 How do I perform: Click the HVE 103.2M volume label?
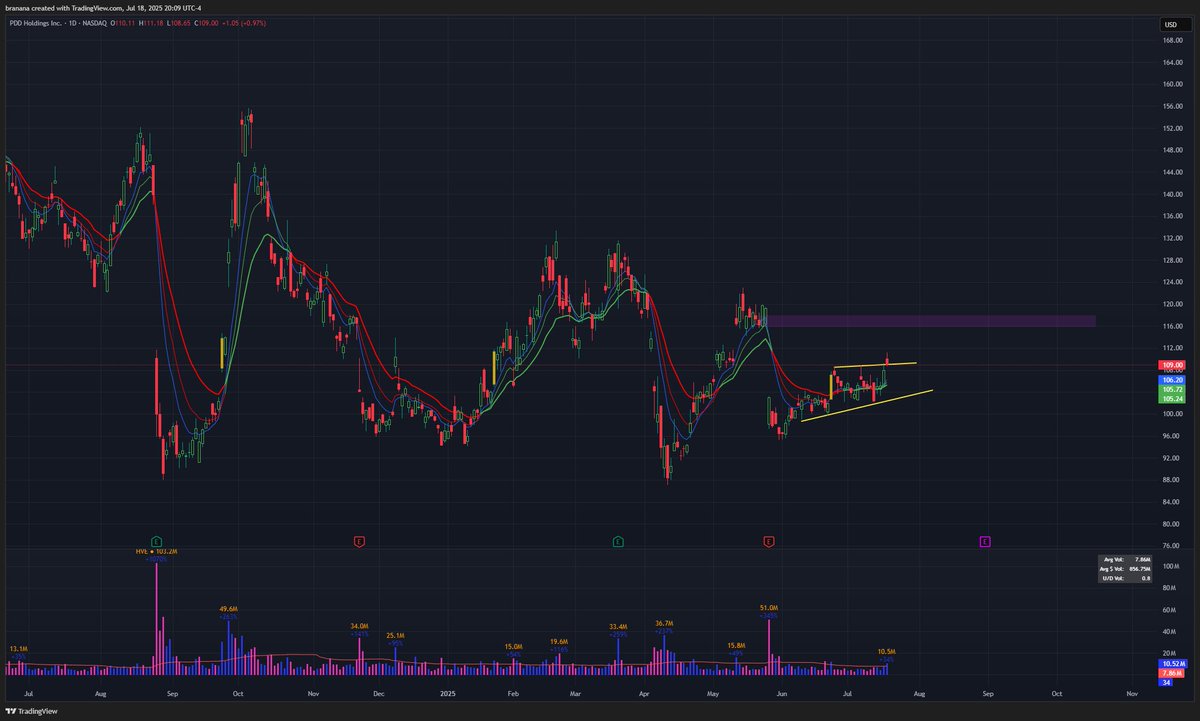tap(157, 551)
